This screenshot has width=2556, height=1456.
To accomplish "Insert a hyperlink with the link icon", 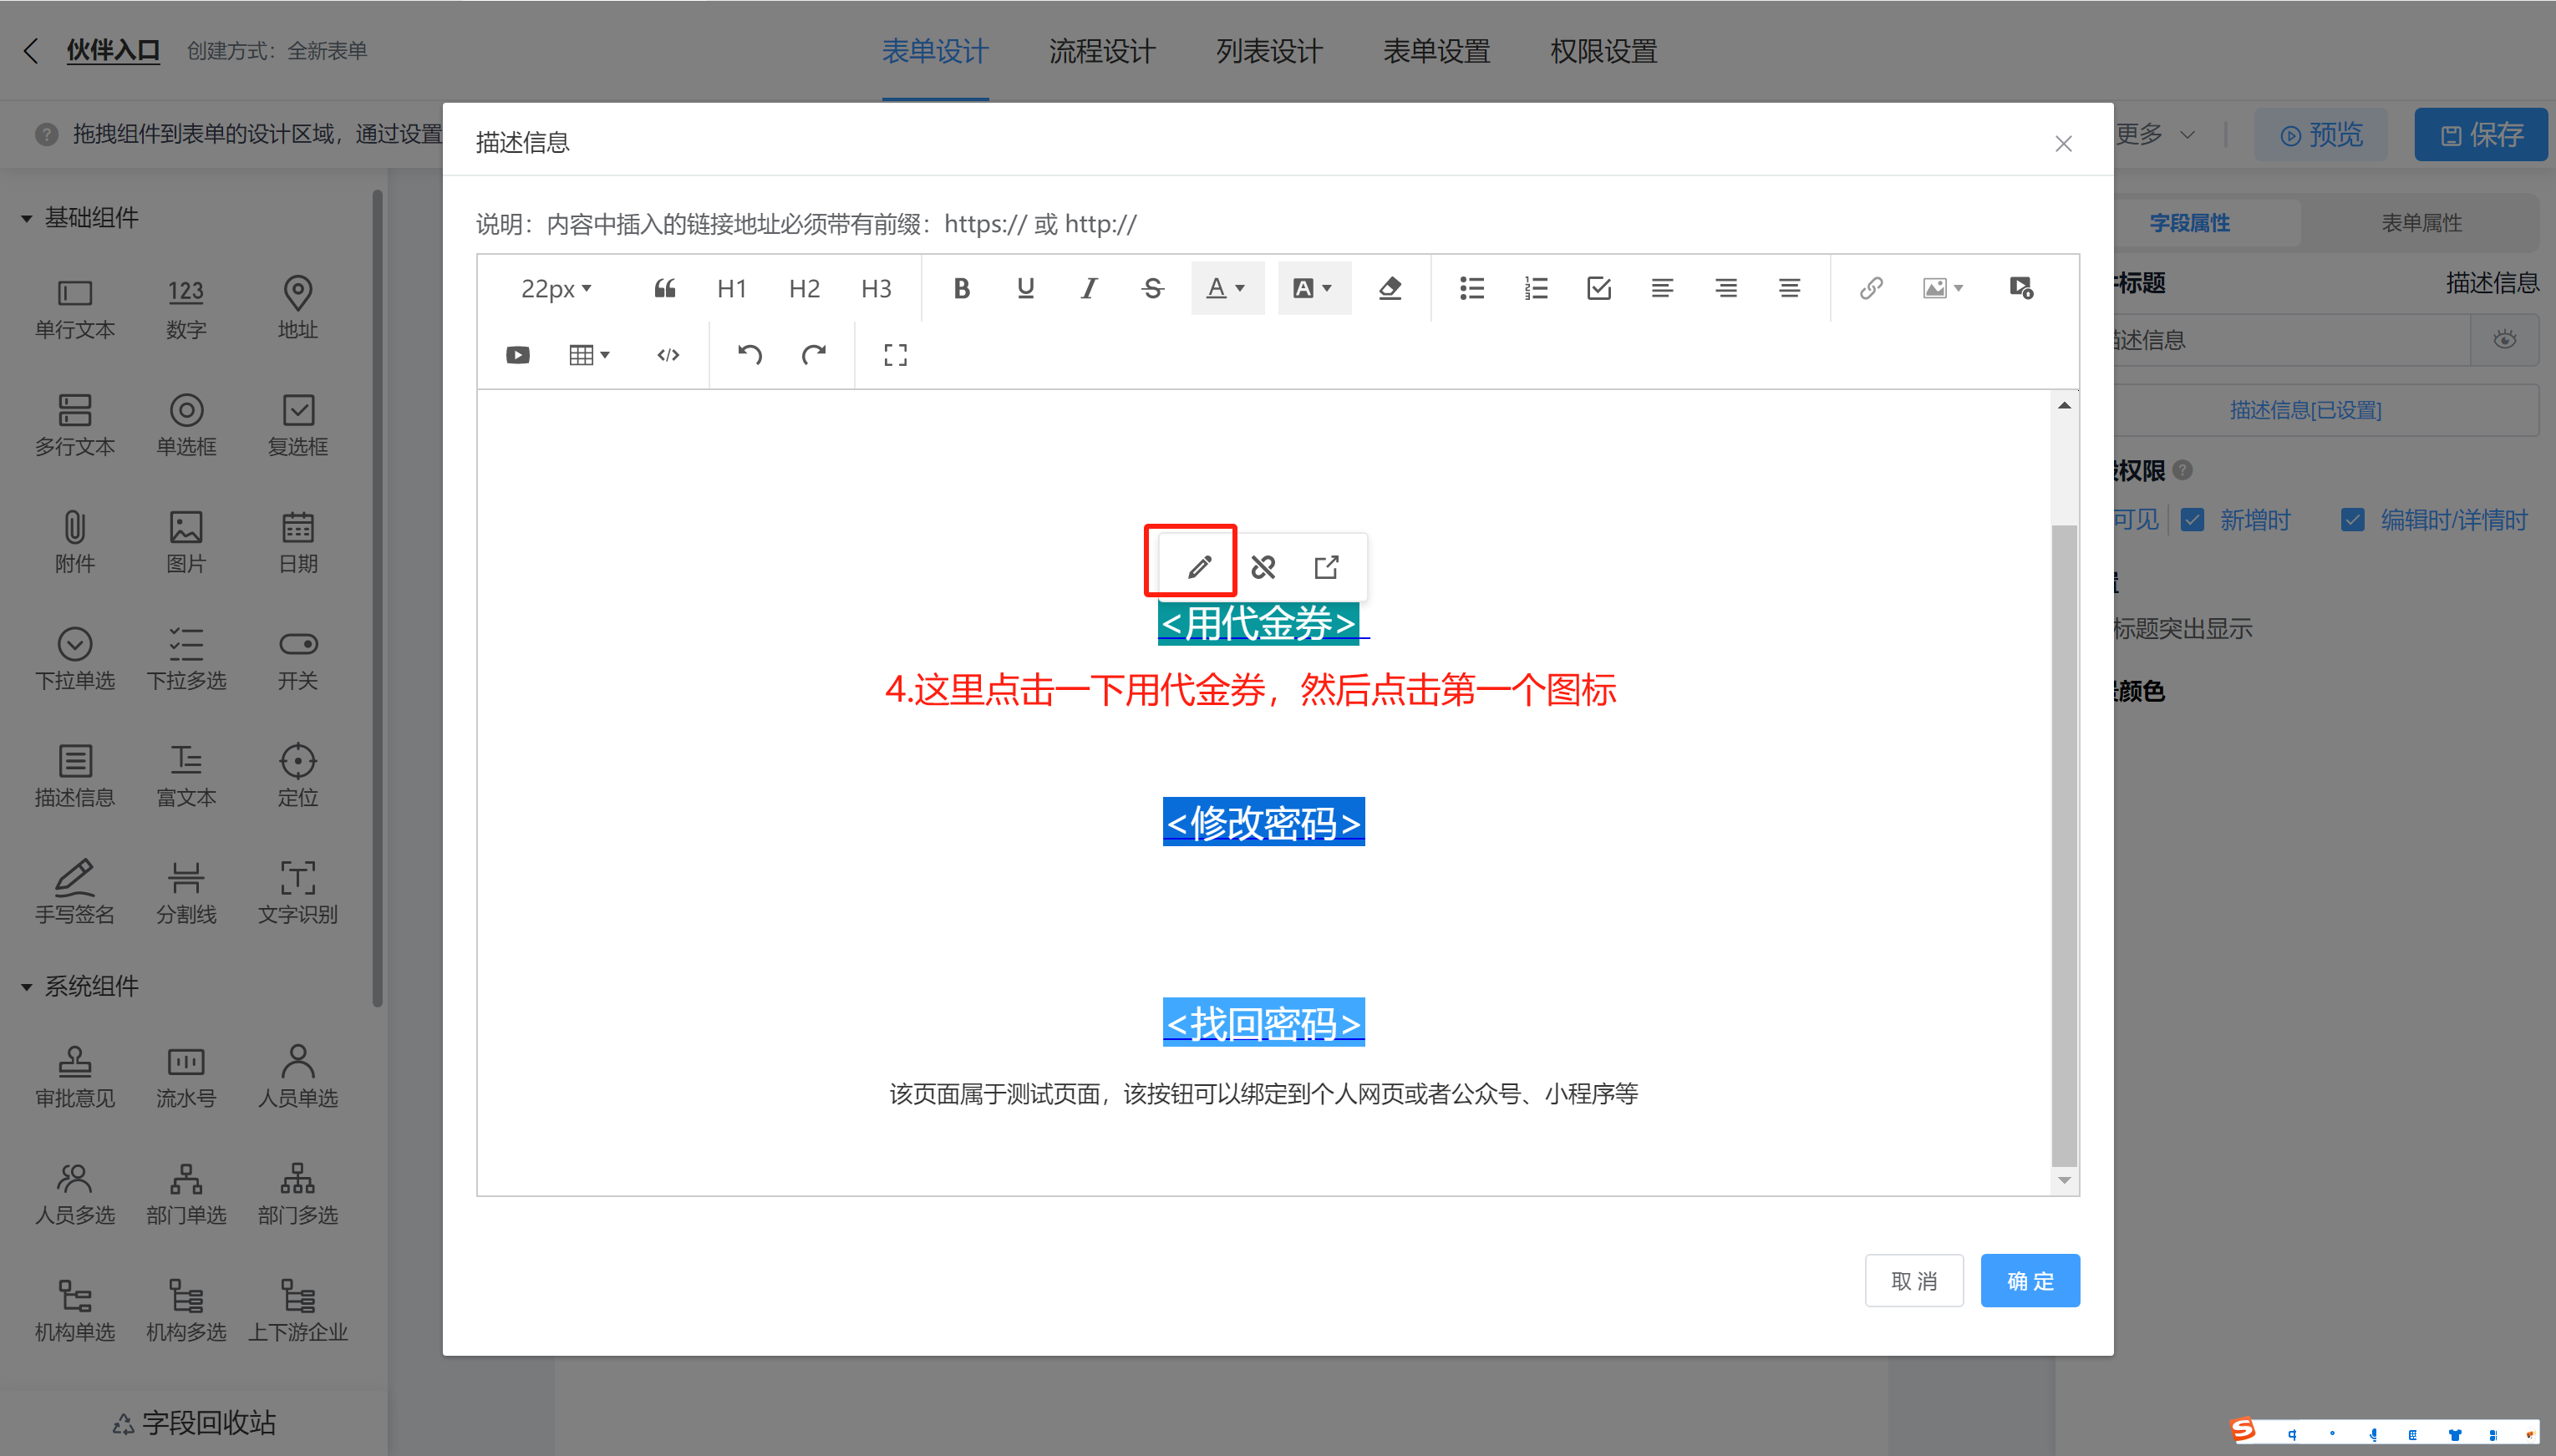I will click(x=1870, y=288).
